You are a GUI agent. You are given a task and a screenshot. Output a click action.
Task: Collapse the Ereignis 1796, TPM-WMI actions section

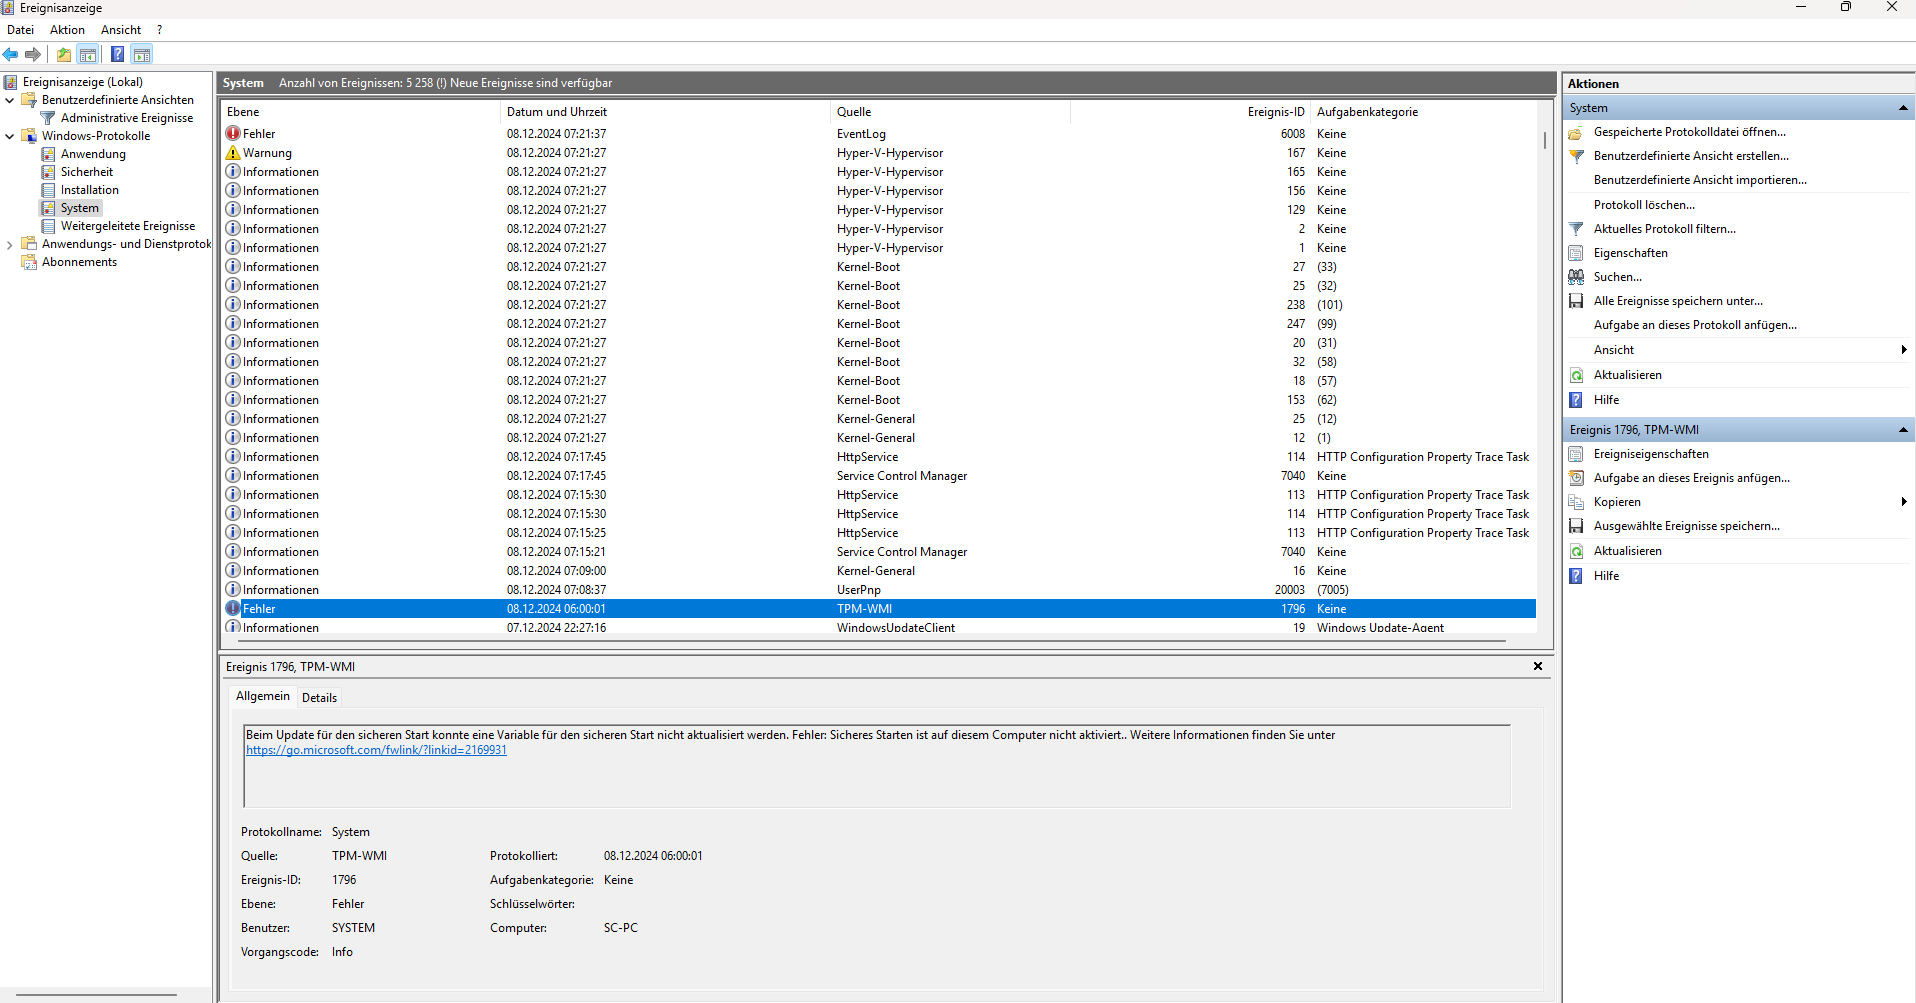[1903, 430]
